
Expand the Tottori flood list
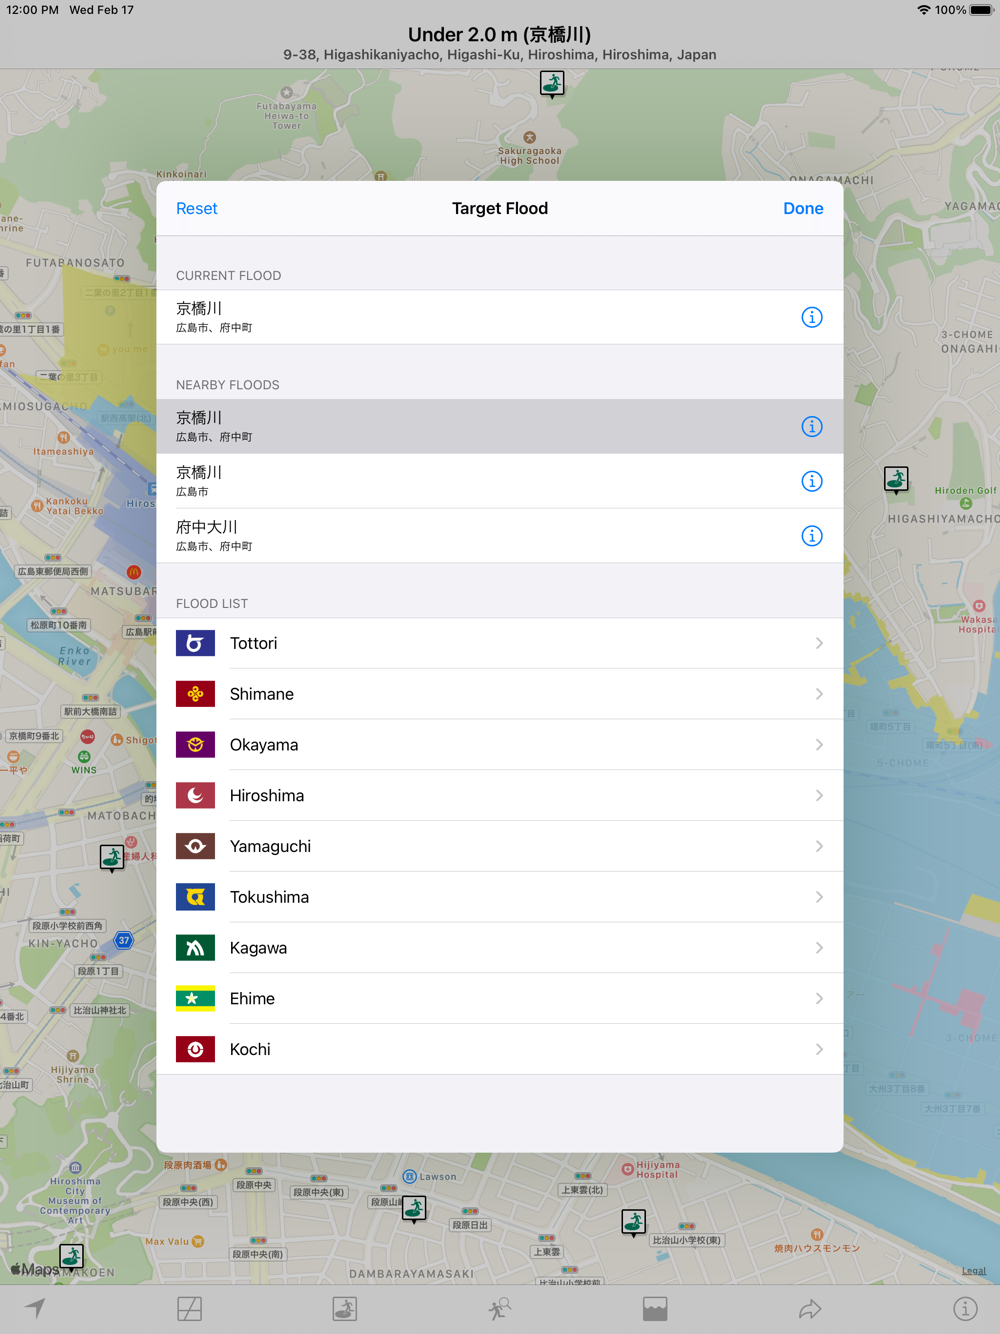[x=500, y=643]
